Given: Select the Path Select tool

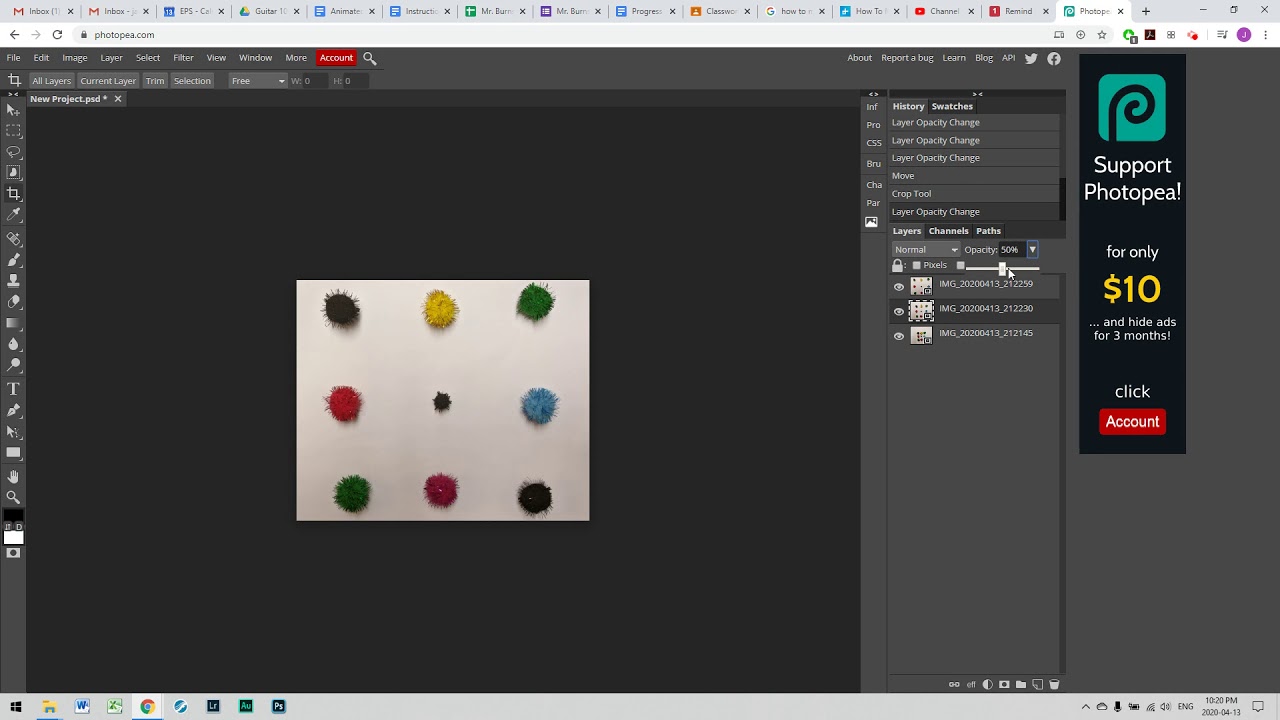Looking at the screenshot, I should coord(13,432).
